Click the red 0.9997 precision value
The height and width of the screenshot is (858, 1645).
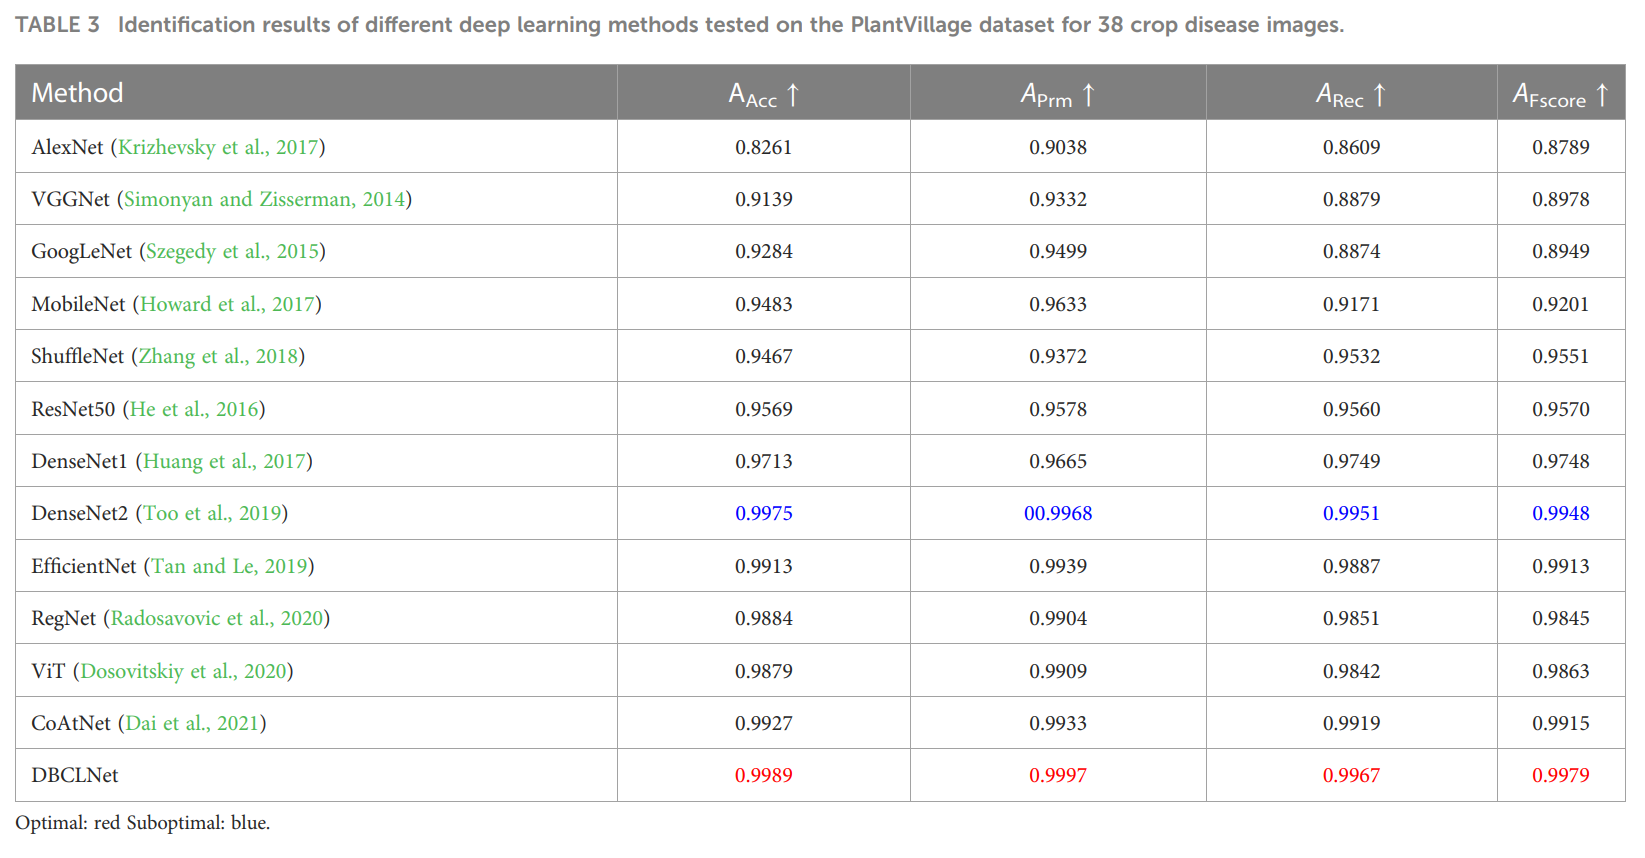[1058, 775]
